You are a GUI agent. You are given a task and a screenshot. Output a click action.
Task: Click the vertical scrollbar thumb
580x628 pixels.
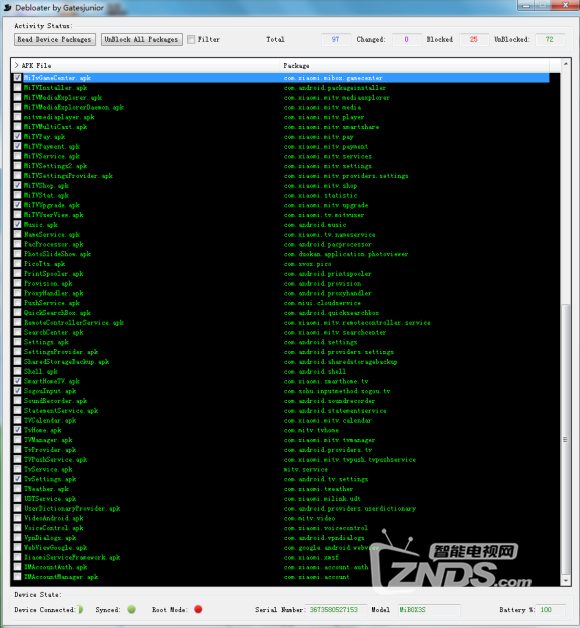tap(566, 439)
